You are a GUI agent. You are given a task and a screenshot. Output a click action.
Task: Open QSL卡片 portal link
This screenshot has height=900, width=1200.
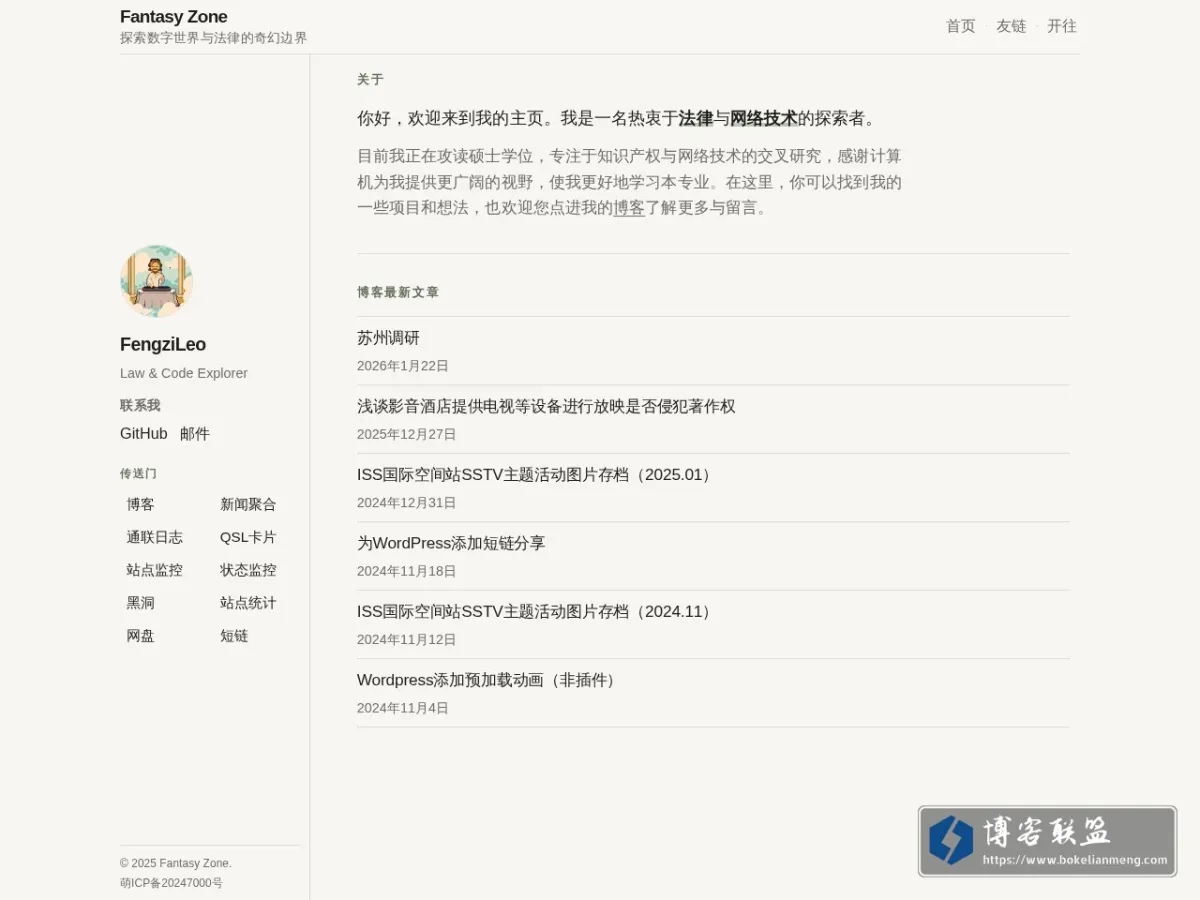[248, 537]
